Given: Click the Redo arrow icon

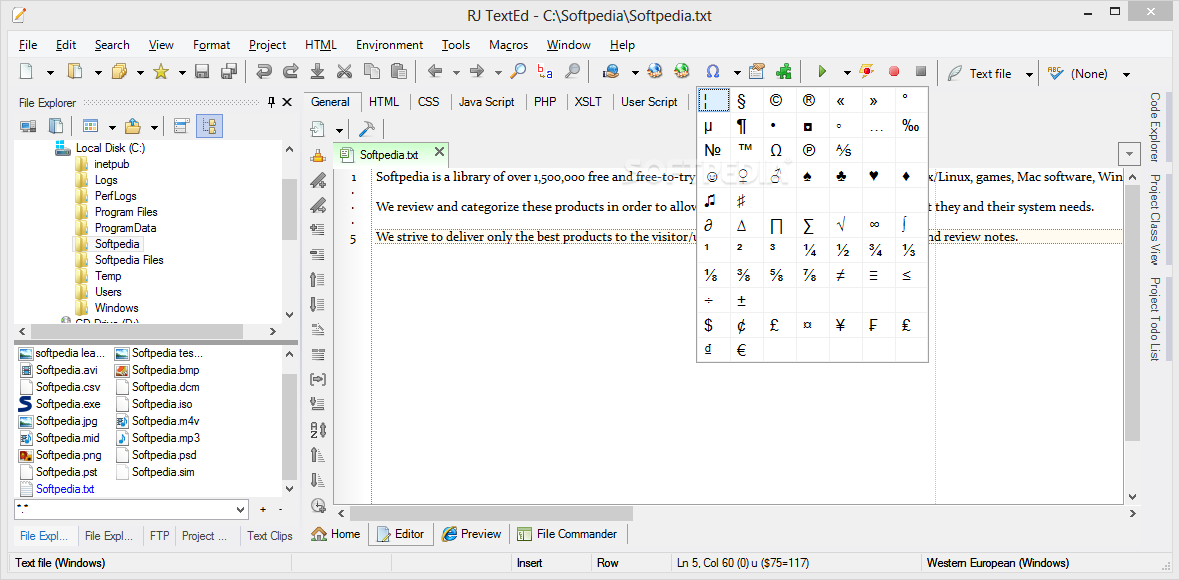Looking at the screenshot, I should coord(290,72).
